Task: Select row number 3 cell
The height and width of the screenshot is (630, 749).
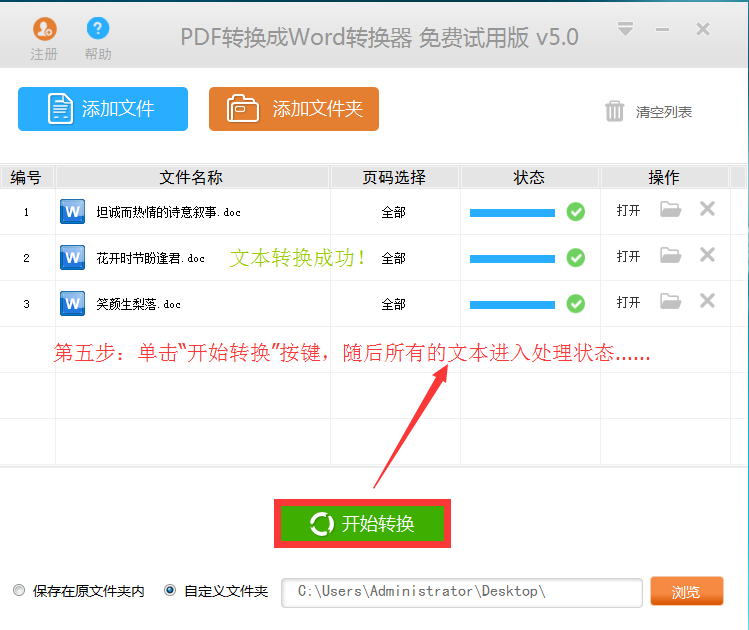Action: pos(27,304)
